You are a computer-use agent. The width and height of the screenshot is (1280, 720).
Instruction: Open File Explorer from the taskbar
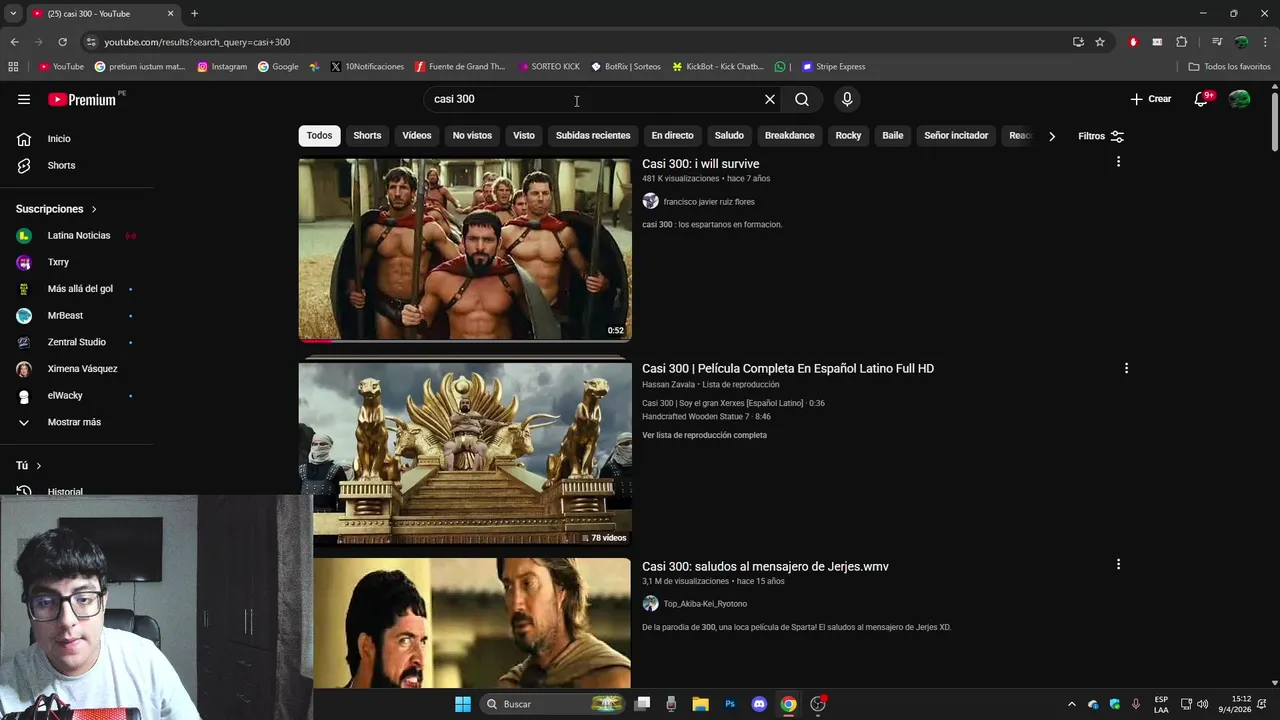[700, 704]
